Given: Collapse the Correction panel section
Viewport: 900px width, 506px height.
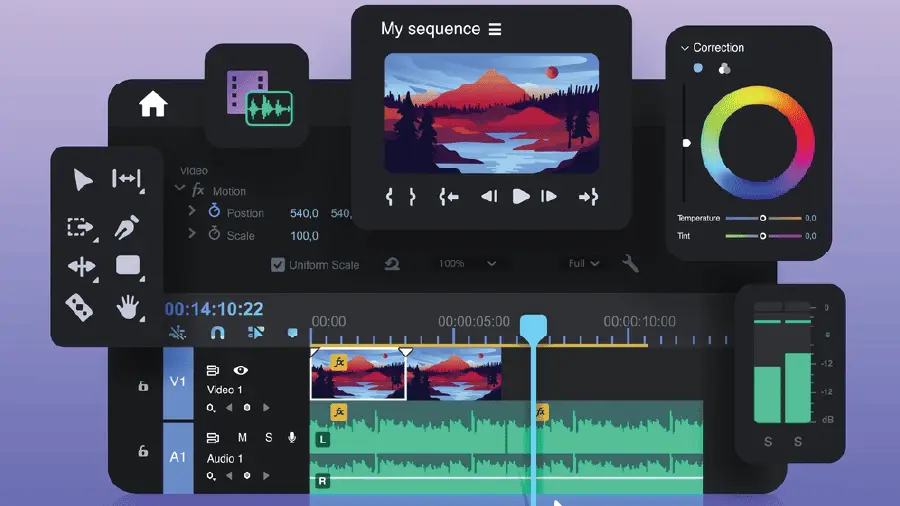Looking at the screenshot, I should (685, 48).
